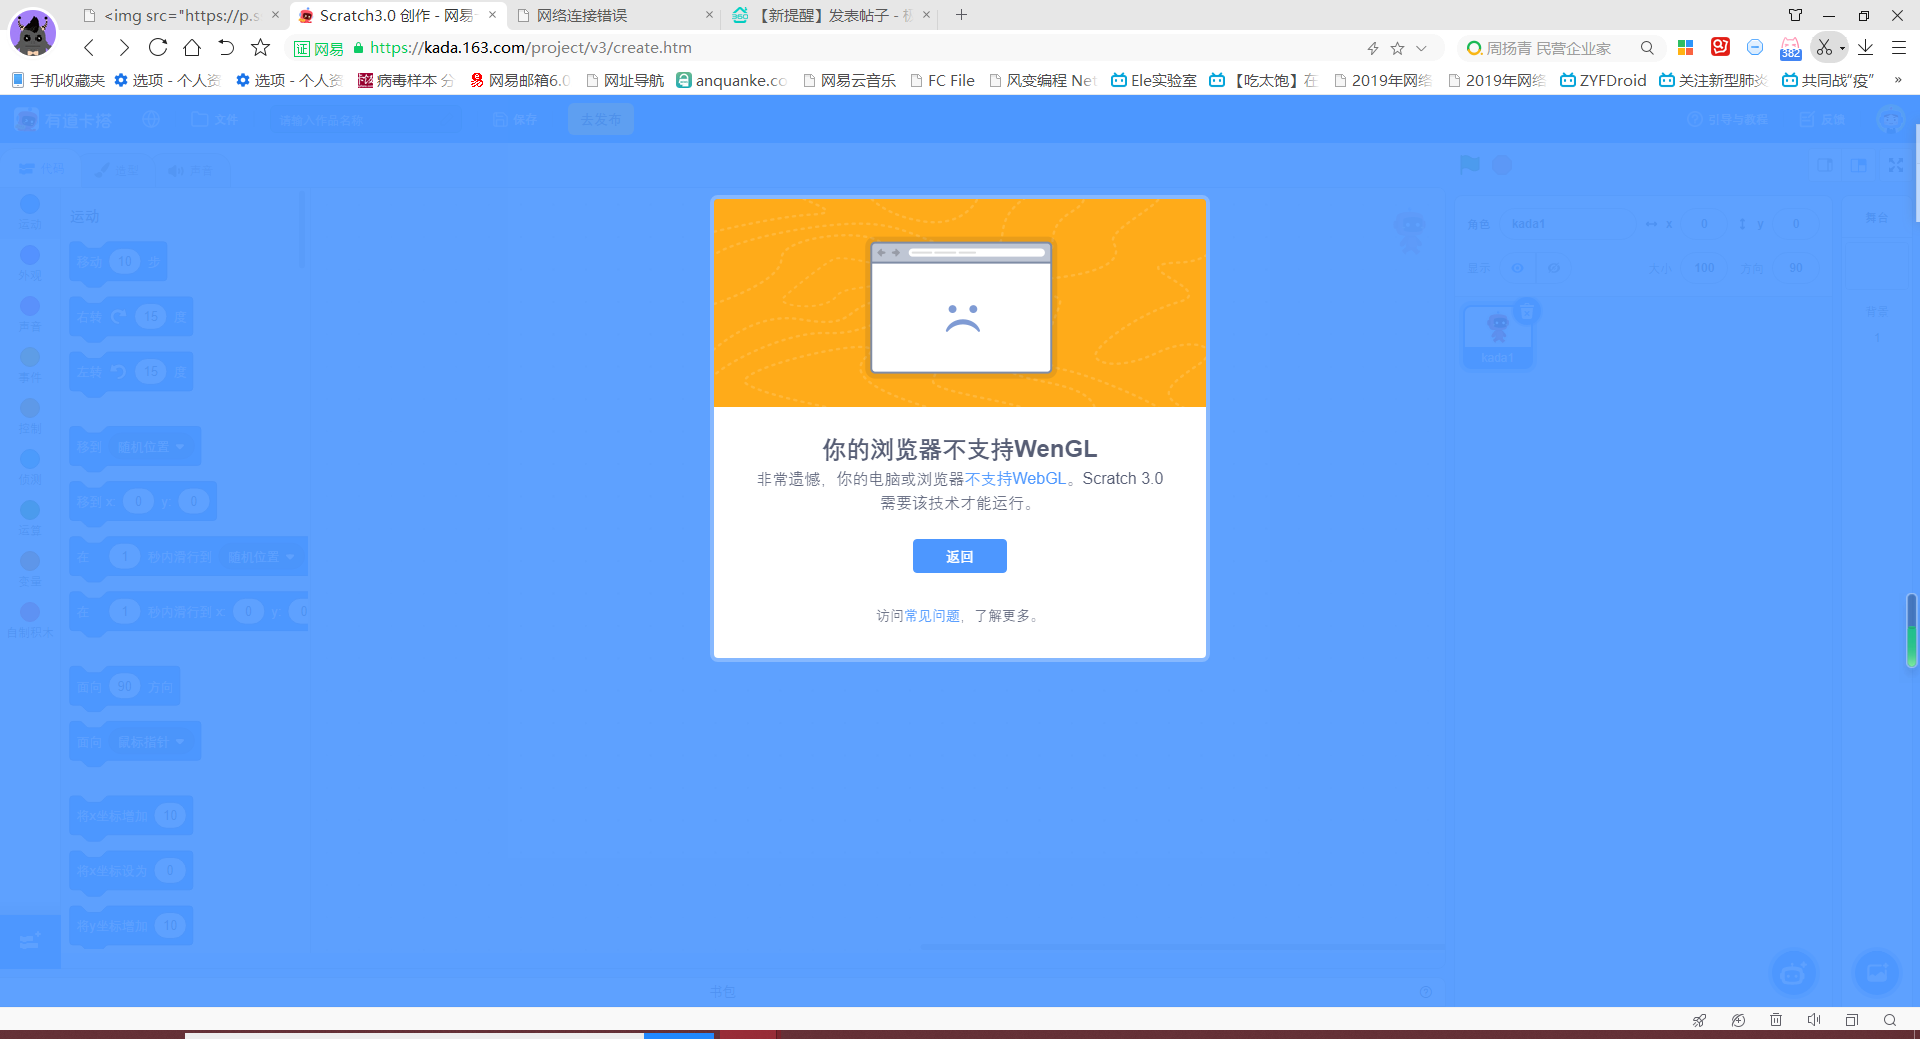1920x1039 pixels.
Task: Open the ZYFDroid bookmark
Action: [x=1603, y=80]
